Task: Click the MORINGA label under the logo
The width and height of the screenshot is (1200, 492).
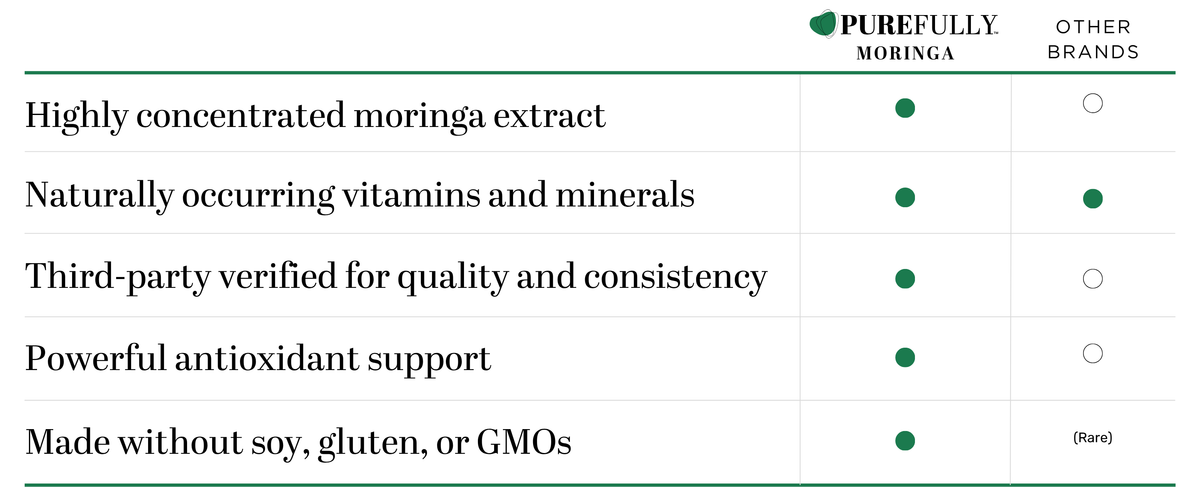Action: point(905,54)
